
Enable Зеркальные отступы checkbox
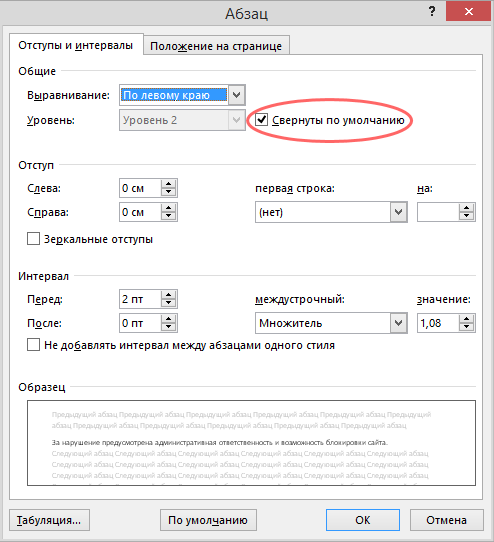pyautogui.click(x=34, y=239)
